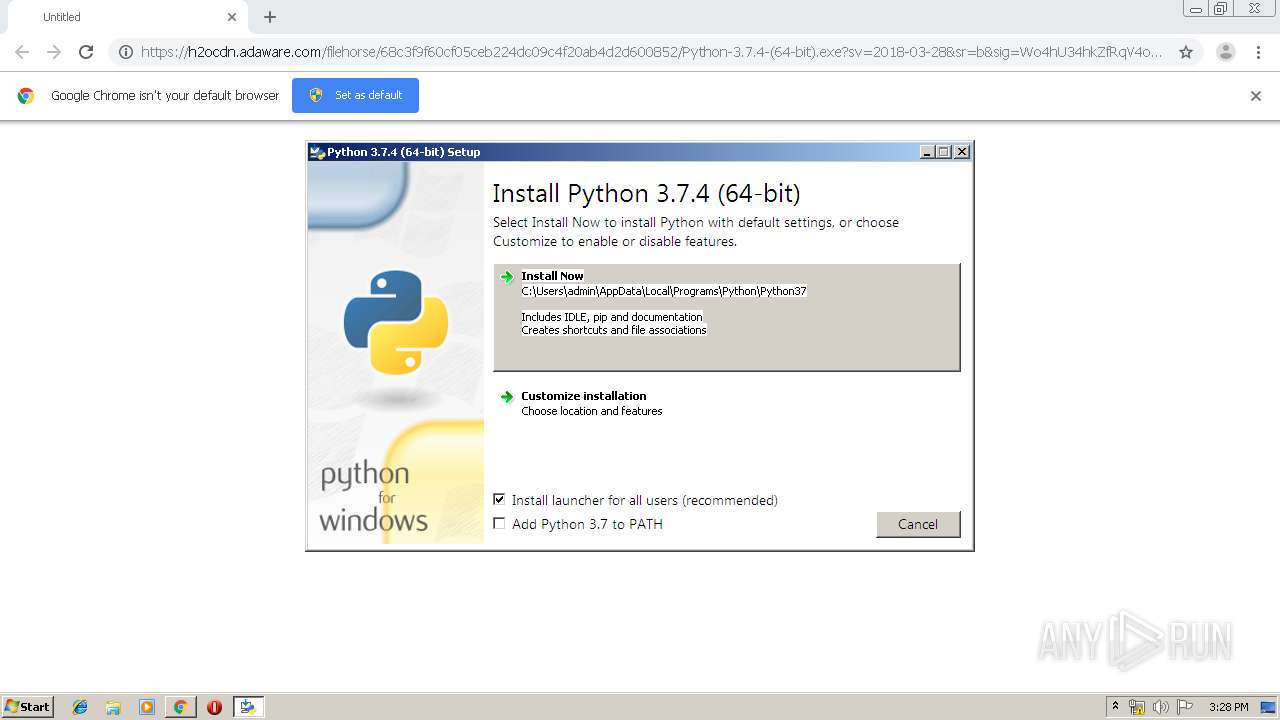This screenshot has width=1280, height=720.
Task: Open a new Chrome tab
Action: point(270,17)
